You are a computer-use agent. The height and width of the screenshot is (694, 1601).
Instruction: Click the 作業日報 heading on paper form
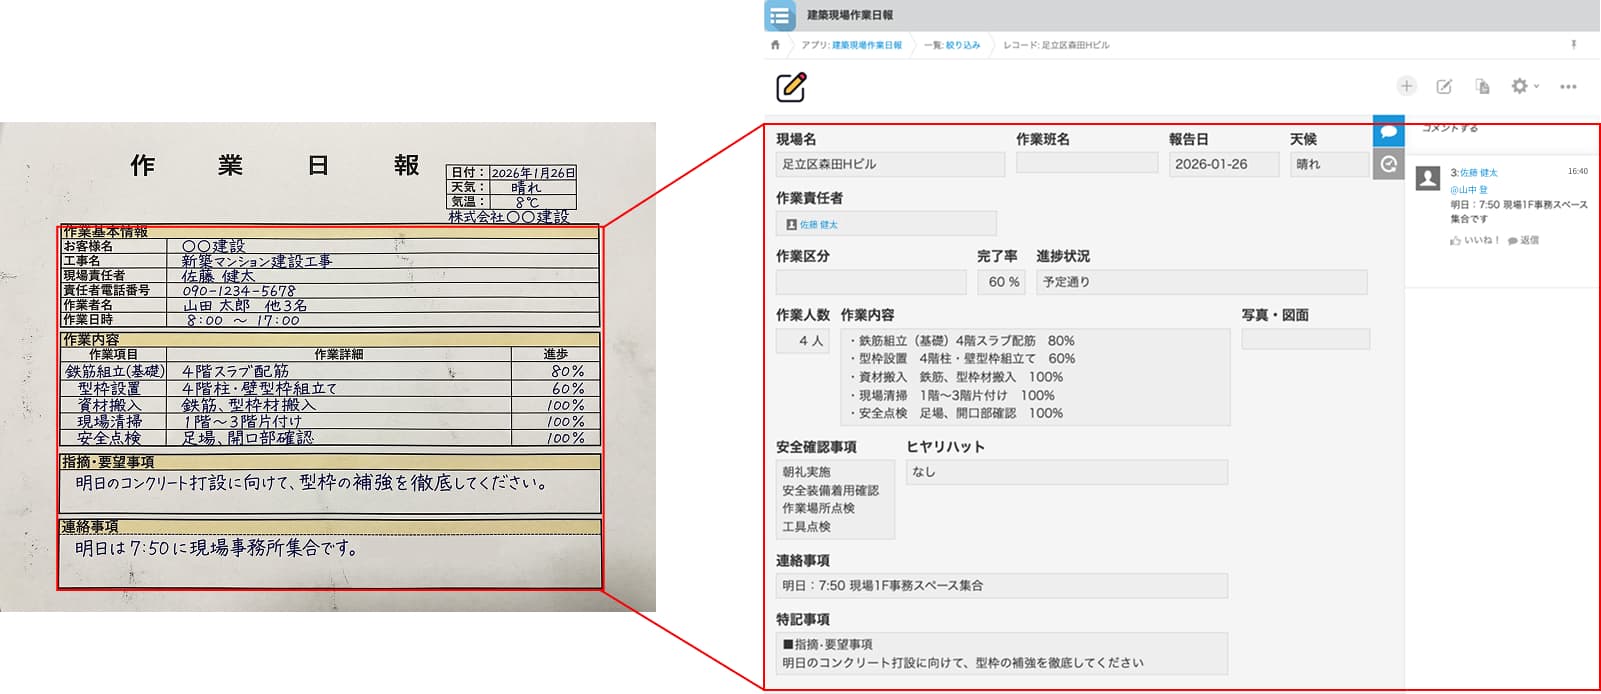click(x=275, y=165)
